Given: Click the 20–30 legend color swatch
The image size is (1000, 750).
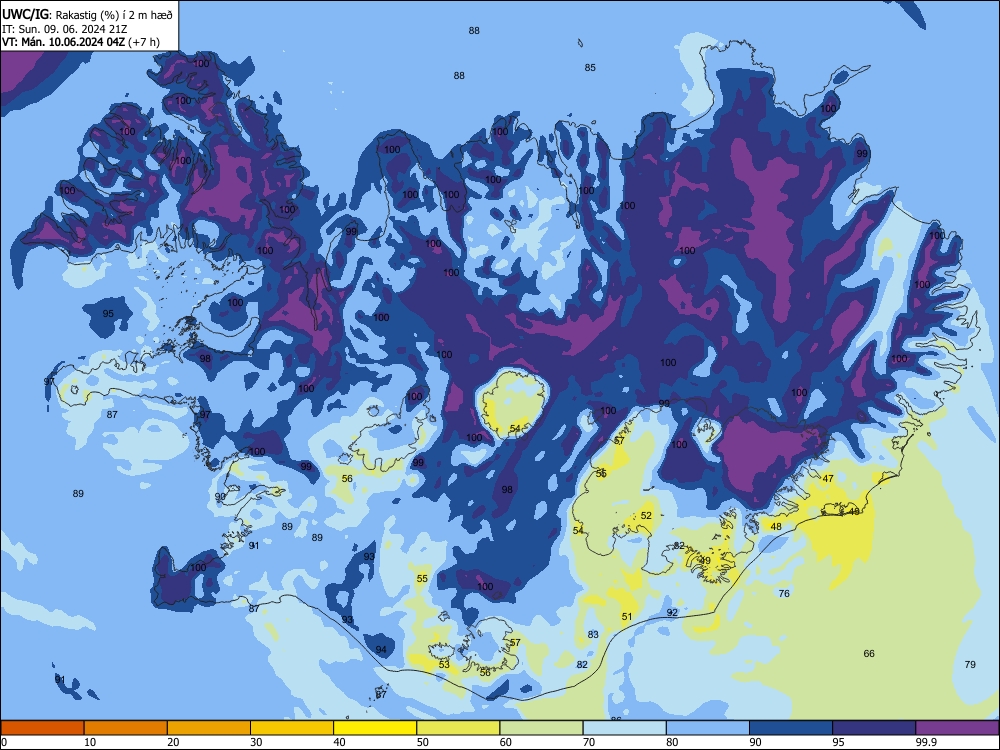Looking at the screenshot, I should (209, 728).
